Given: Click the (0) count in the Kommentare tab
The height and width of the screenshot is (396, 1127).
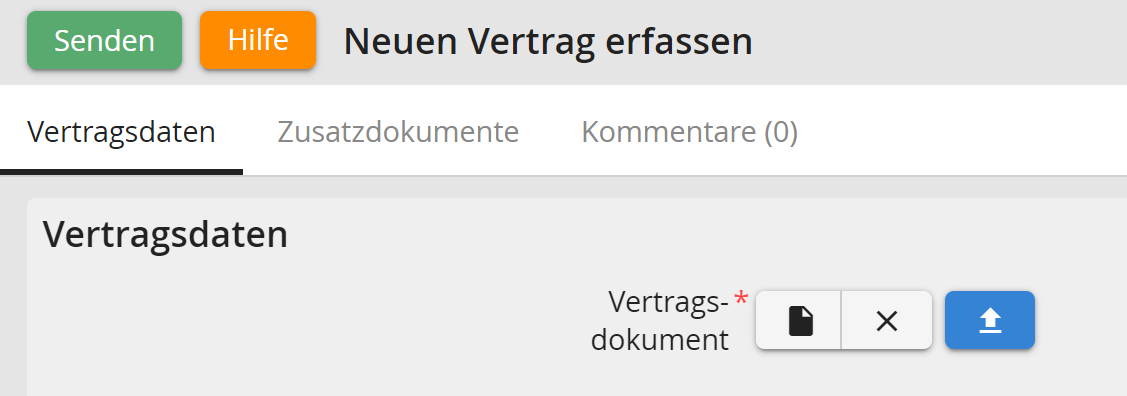Looking at the screenshot, I should [781, 132].
